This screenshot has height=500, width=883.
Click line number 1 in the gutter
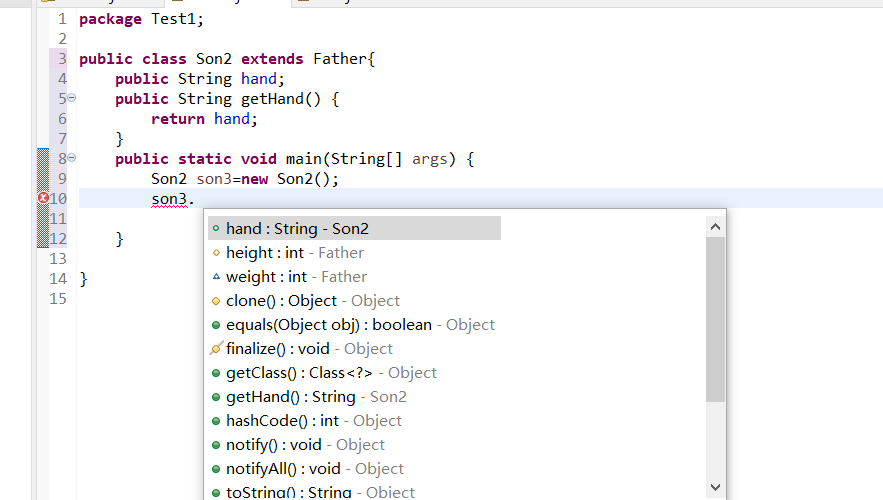click(62, 19)
